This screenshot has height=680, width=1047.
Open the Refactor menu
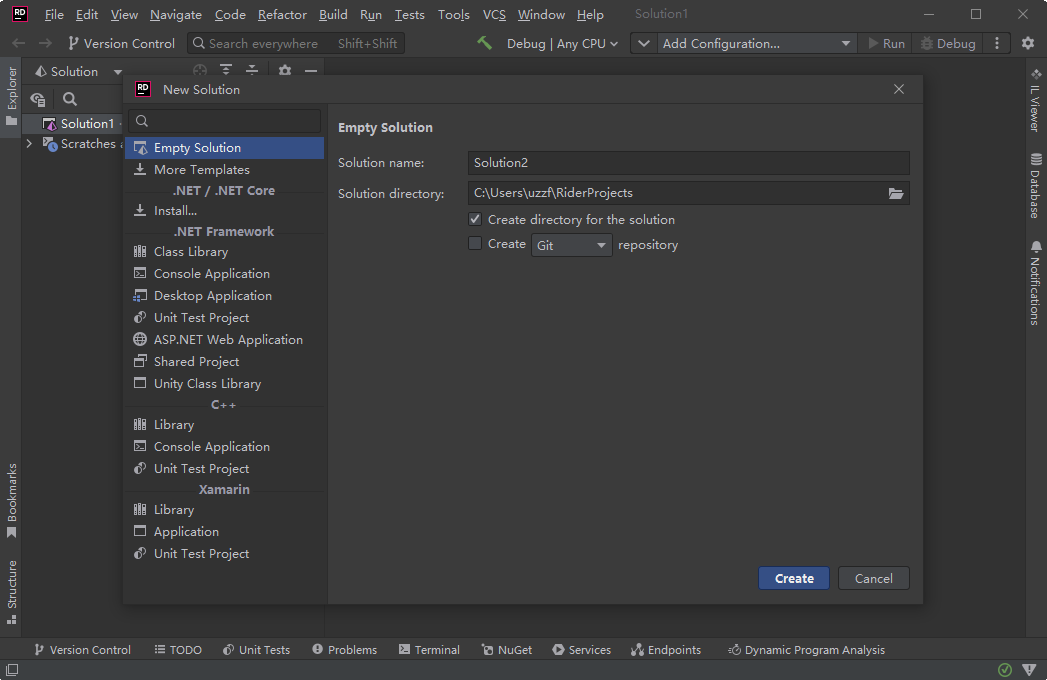pyautogui.click(x=282, y=15)
